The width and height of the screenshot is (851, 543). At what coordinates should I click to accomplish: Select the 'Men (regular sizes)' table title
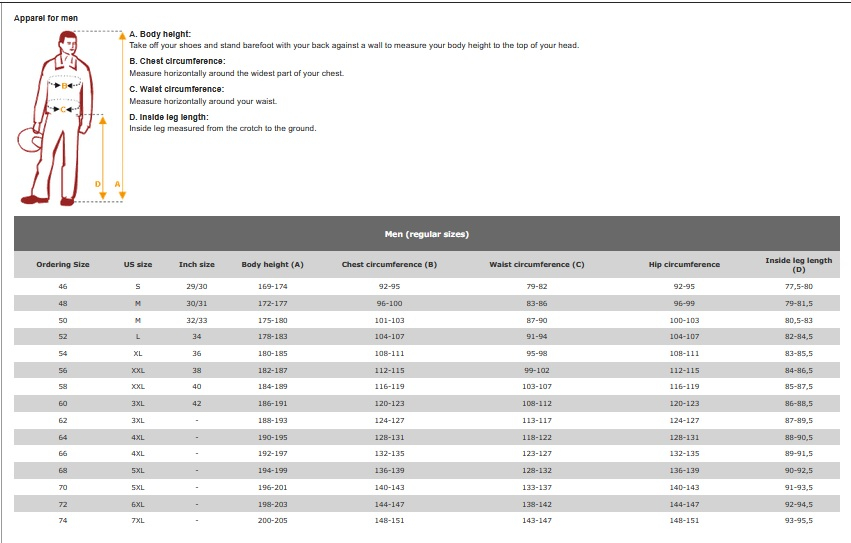click(x=426, y=234)
